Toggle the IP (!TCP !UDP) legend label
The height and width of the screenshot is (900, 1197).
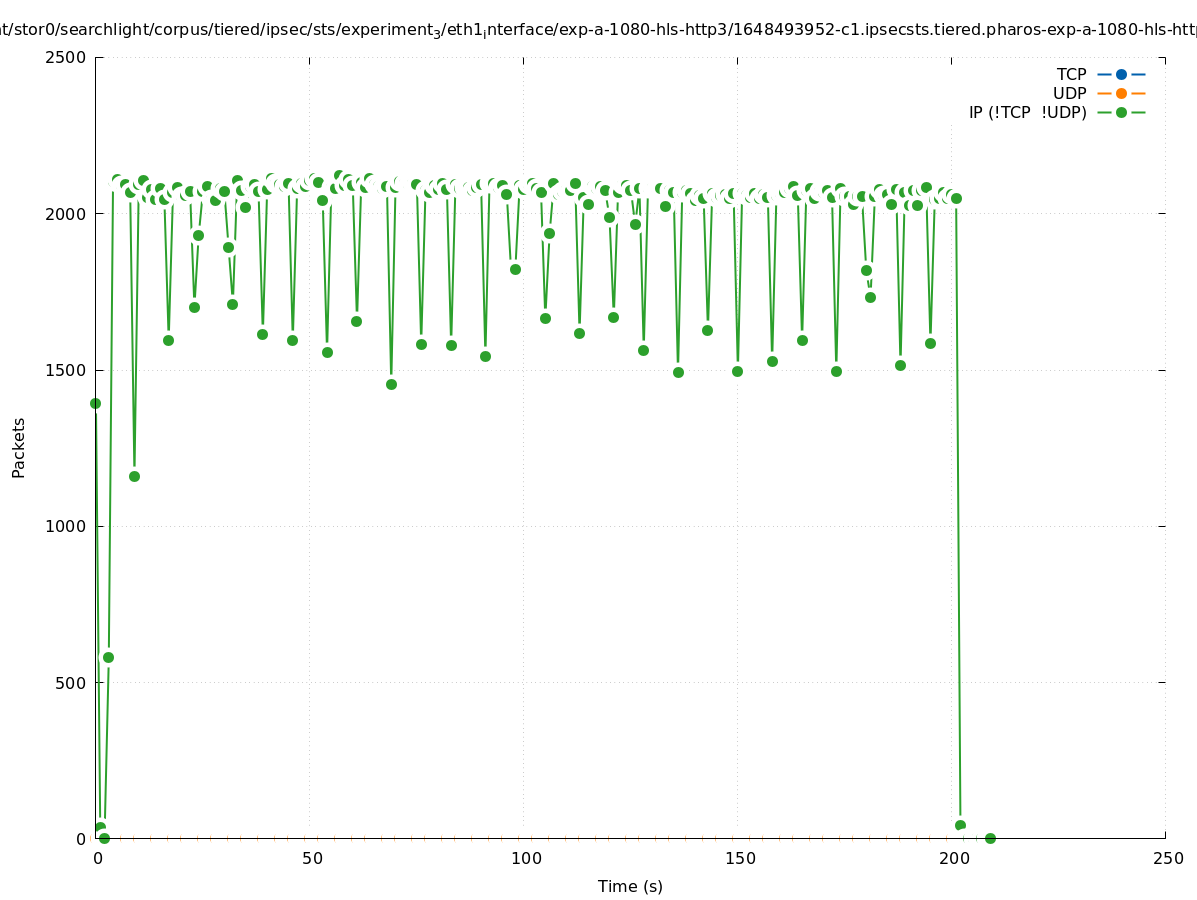tap(1027, 112)
